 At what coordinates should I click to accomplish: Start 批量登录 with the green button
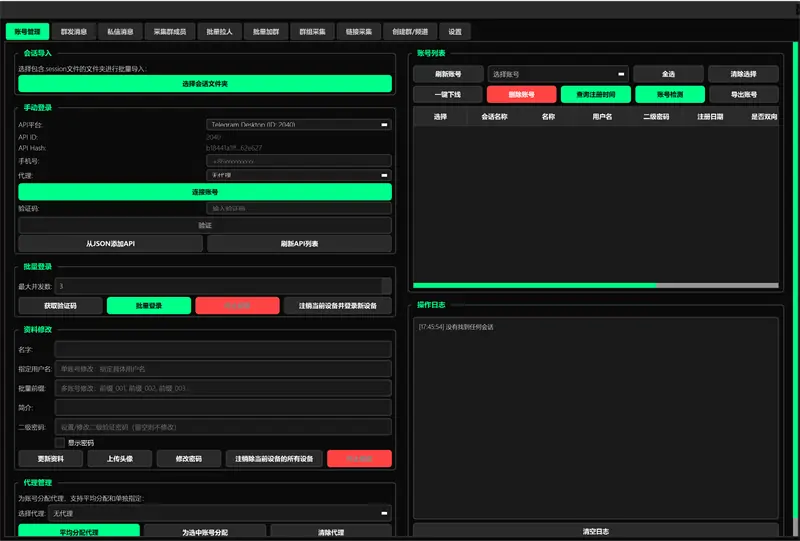click(148, 305)
